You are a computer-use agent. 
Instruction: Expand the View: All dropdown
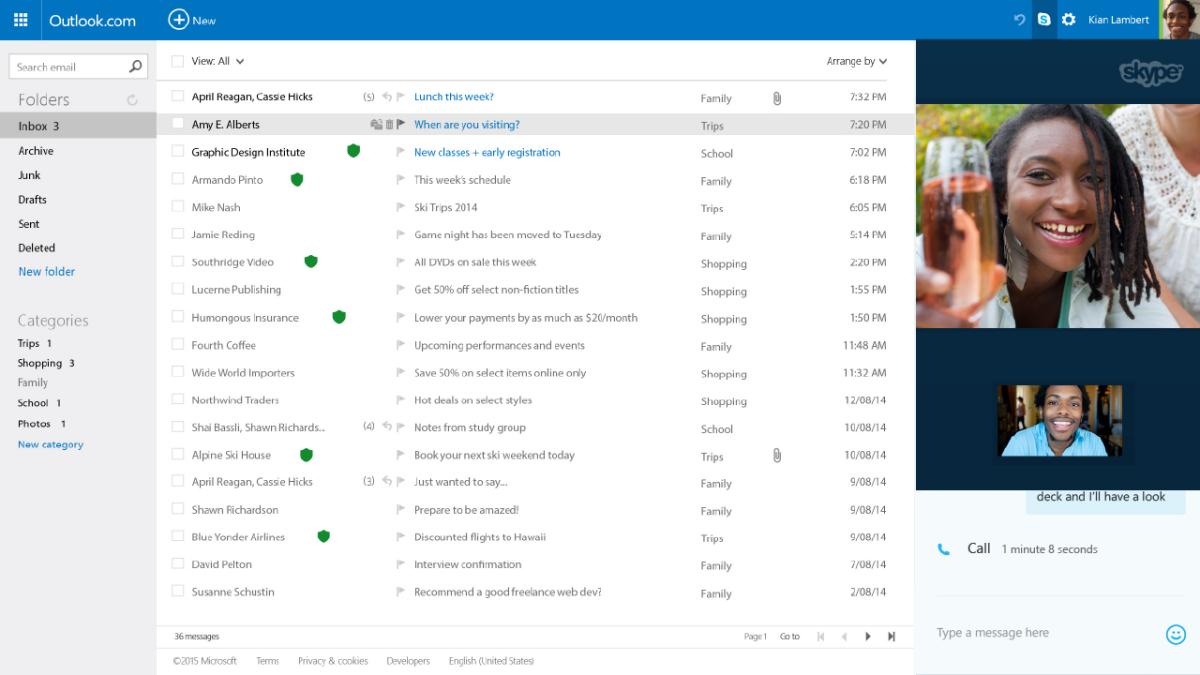(218, 61)
